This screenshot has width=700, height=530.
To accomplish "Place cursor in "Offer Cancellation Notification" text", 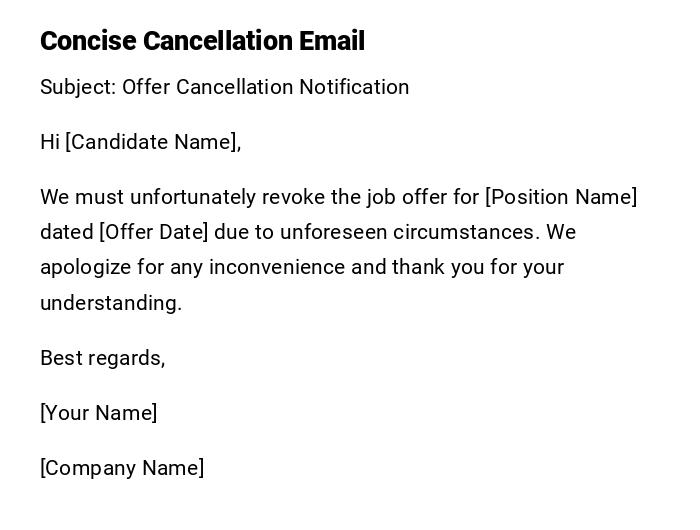I will (265, 87).
